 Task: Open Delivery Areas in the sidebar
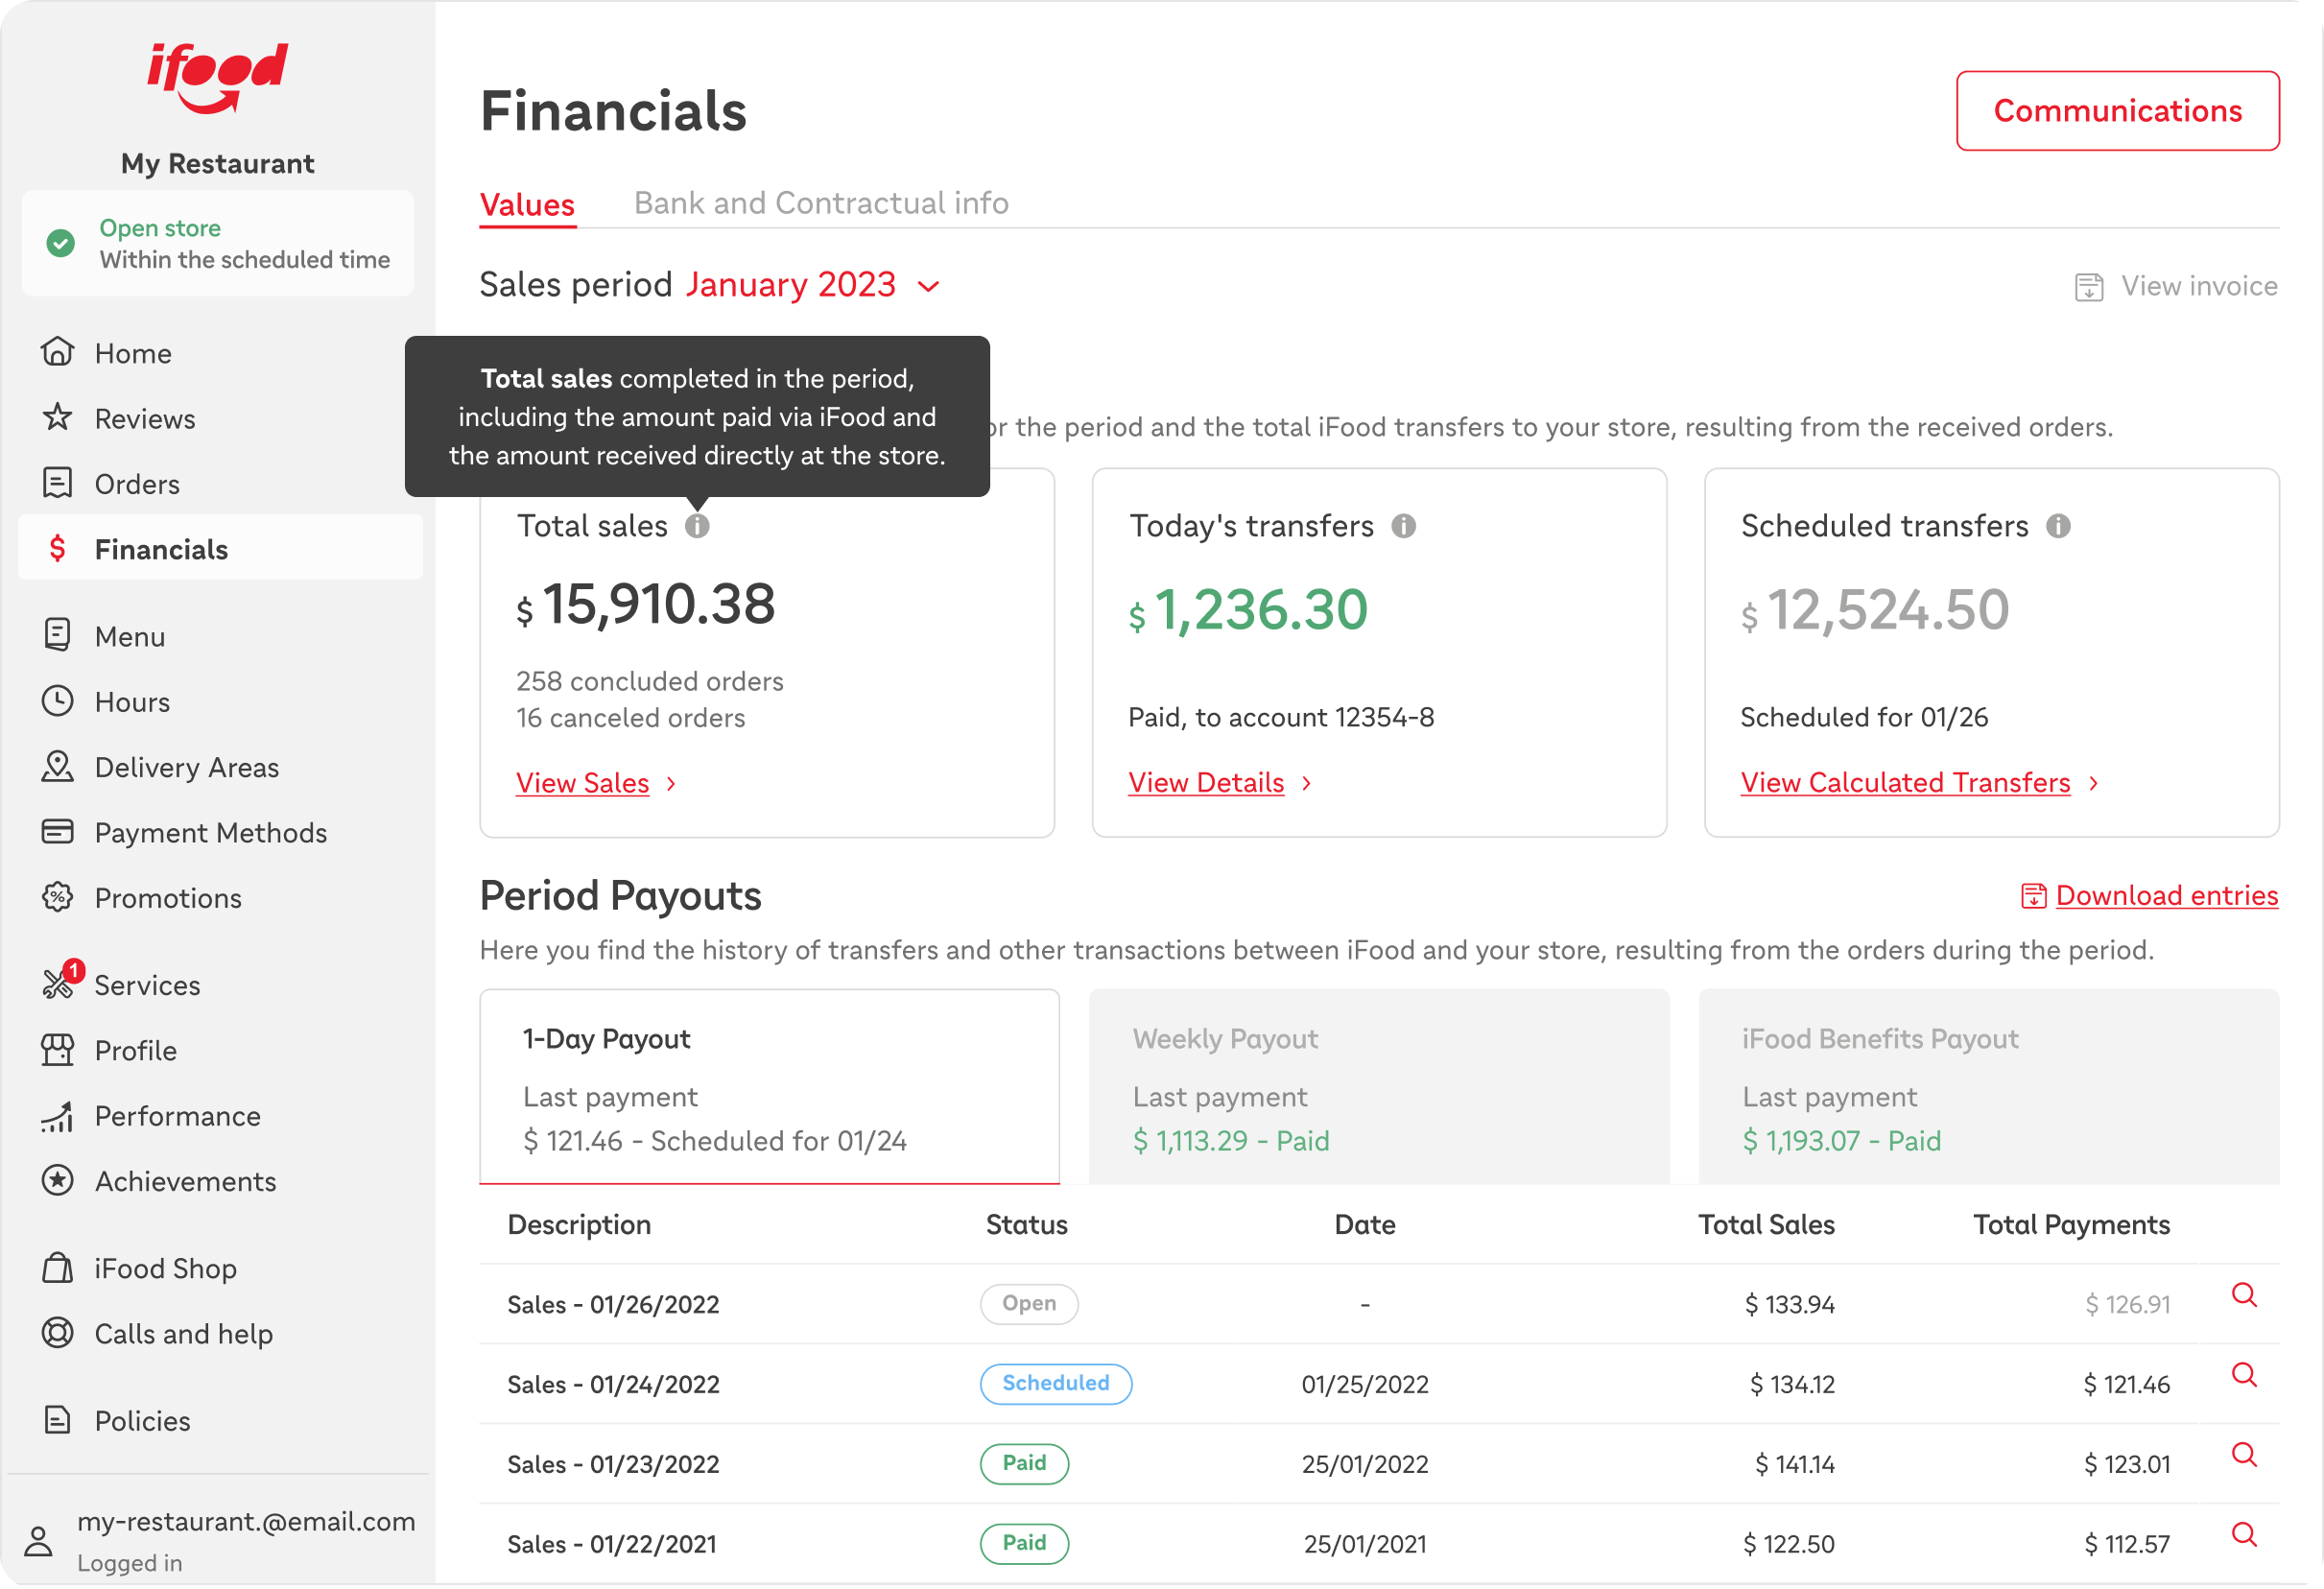(x=186, y=768)
